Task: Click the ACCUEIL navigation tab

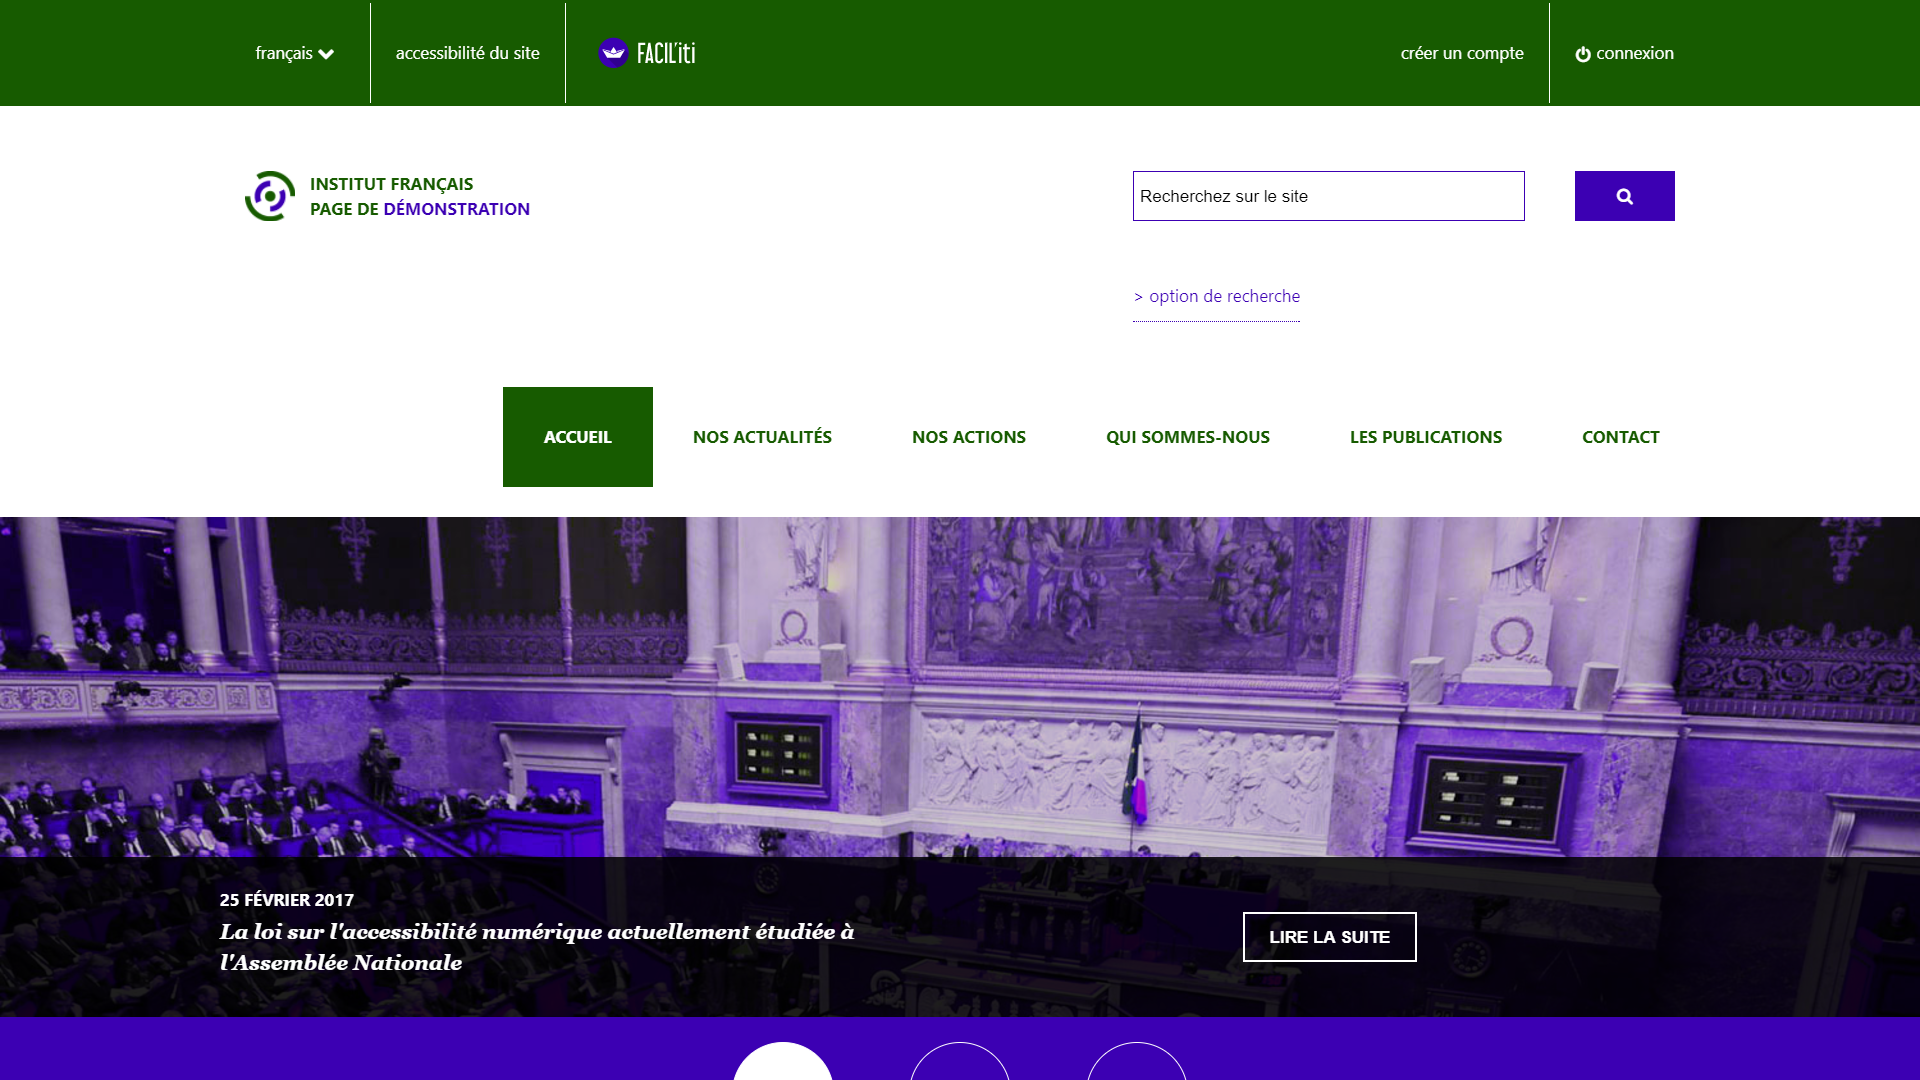Action: click(578, 436)
